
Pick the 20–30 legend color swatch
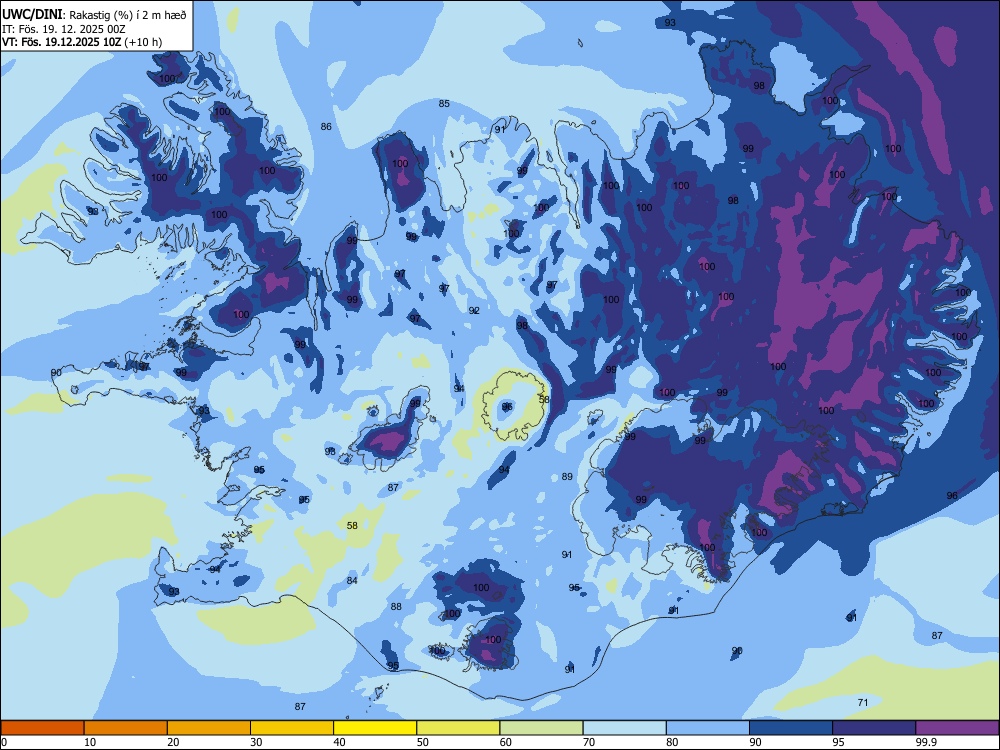(x=209, y=728)
